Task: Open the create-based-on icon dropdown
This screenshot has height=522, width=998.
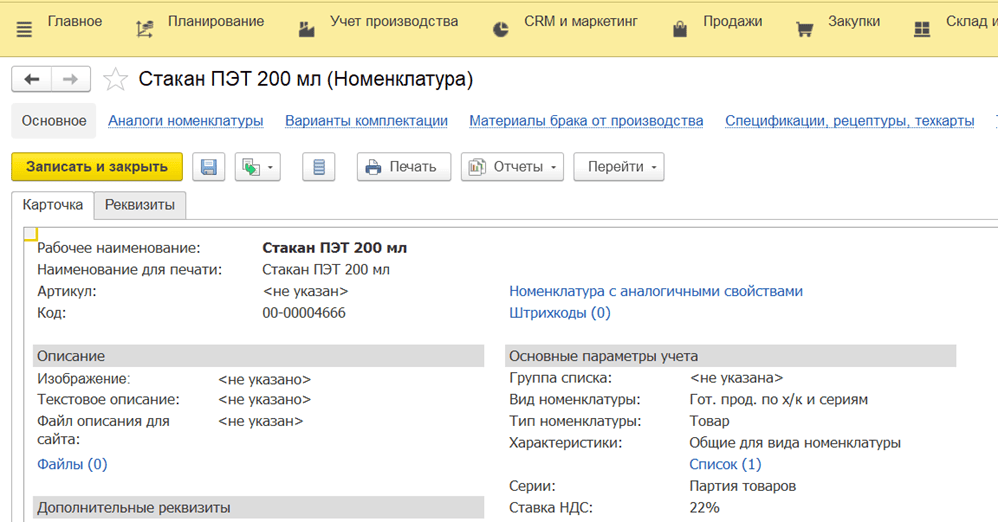Action: click(258, 167)
